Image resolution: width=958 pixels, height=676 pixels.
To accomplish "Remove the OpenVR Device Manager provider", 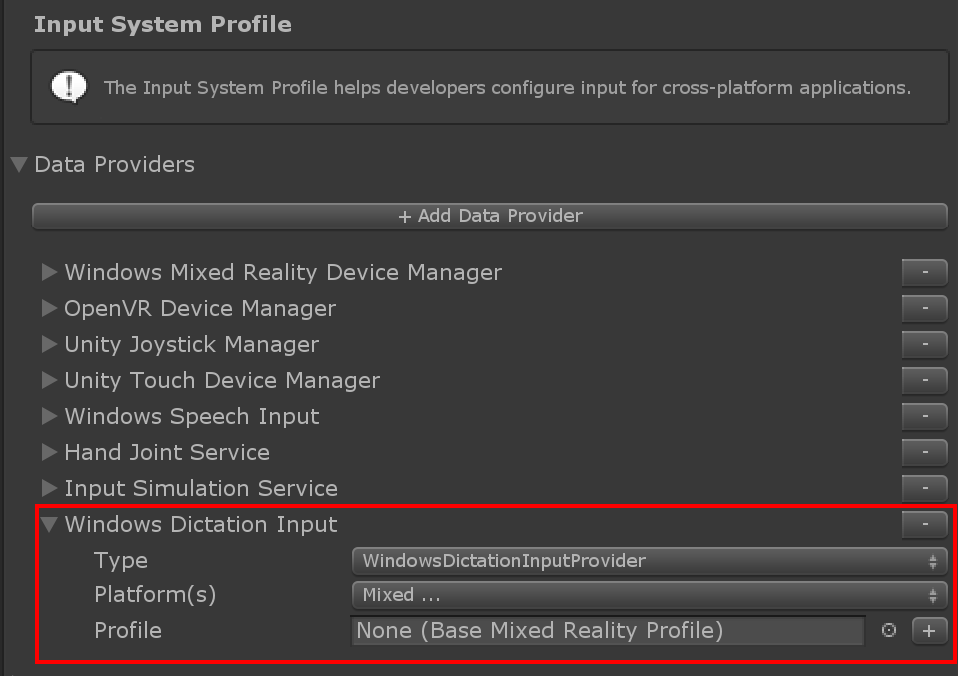I will coord(924,308).
